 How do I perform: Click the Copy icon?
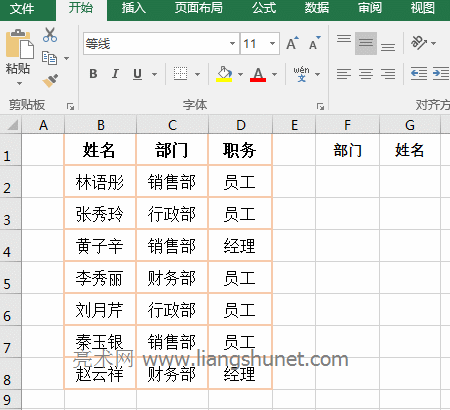pos(49,58)
